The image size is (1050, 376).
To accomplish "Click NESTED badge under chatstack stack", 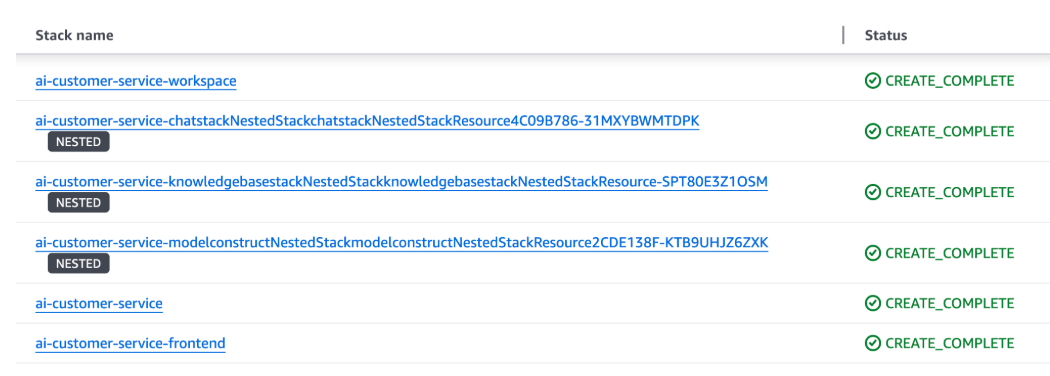I will pos(78,141).
